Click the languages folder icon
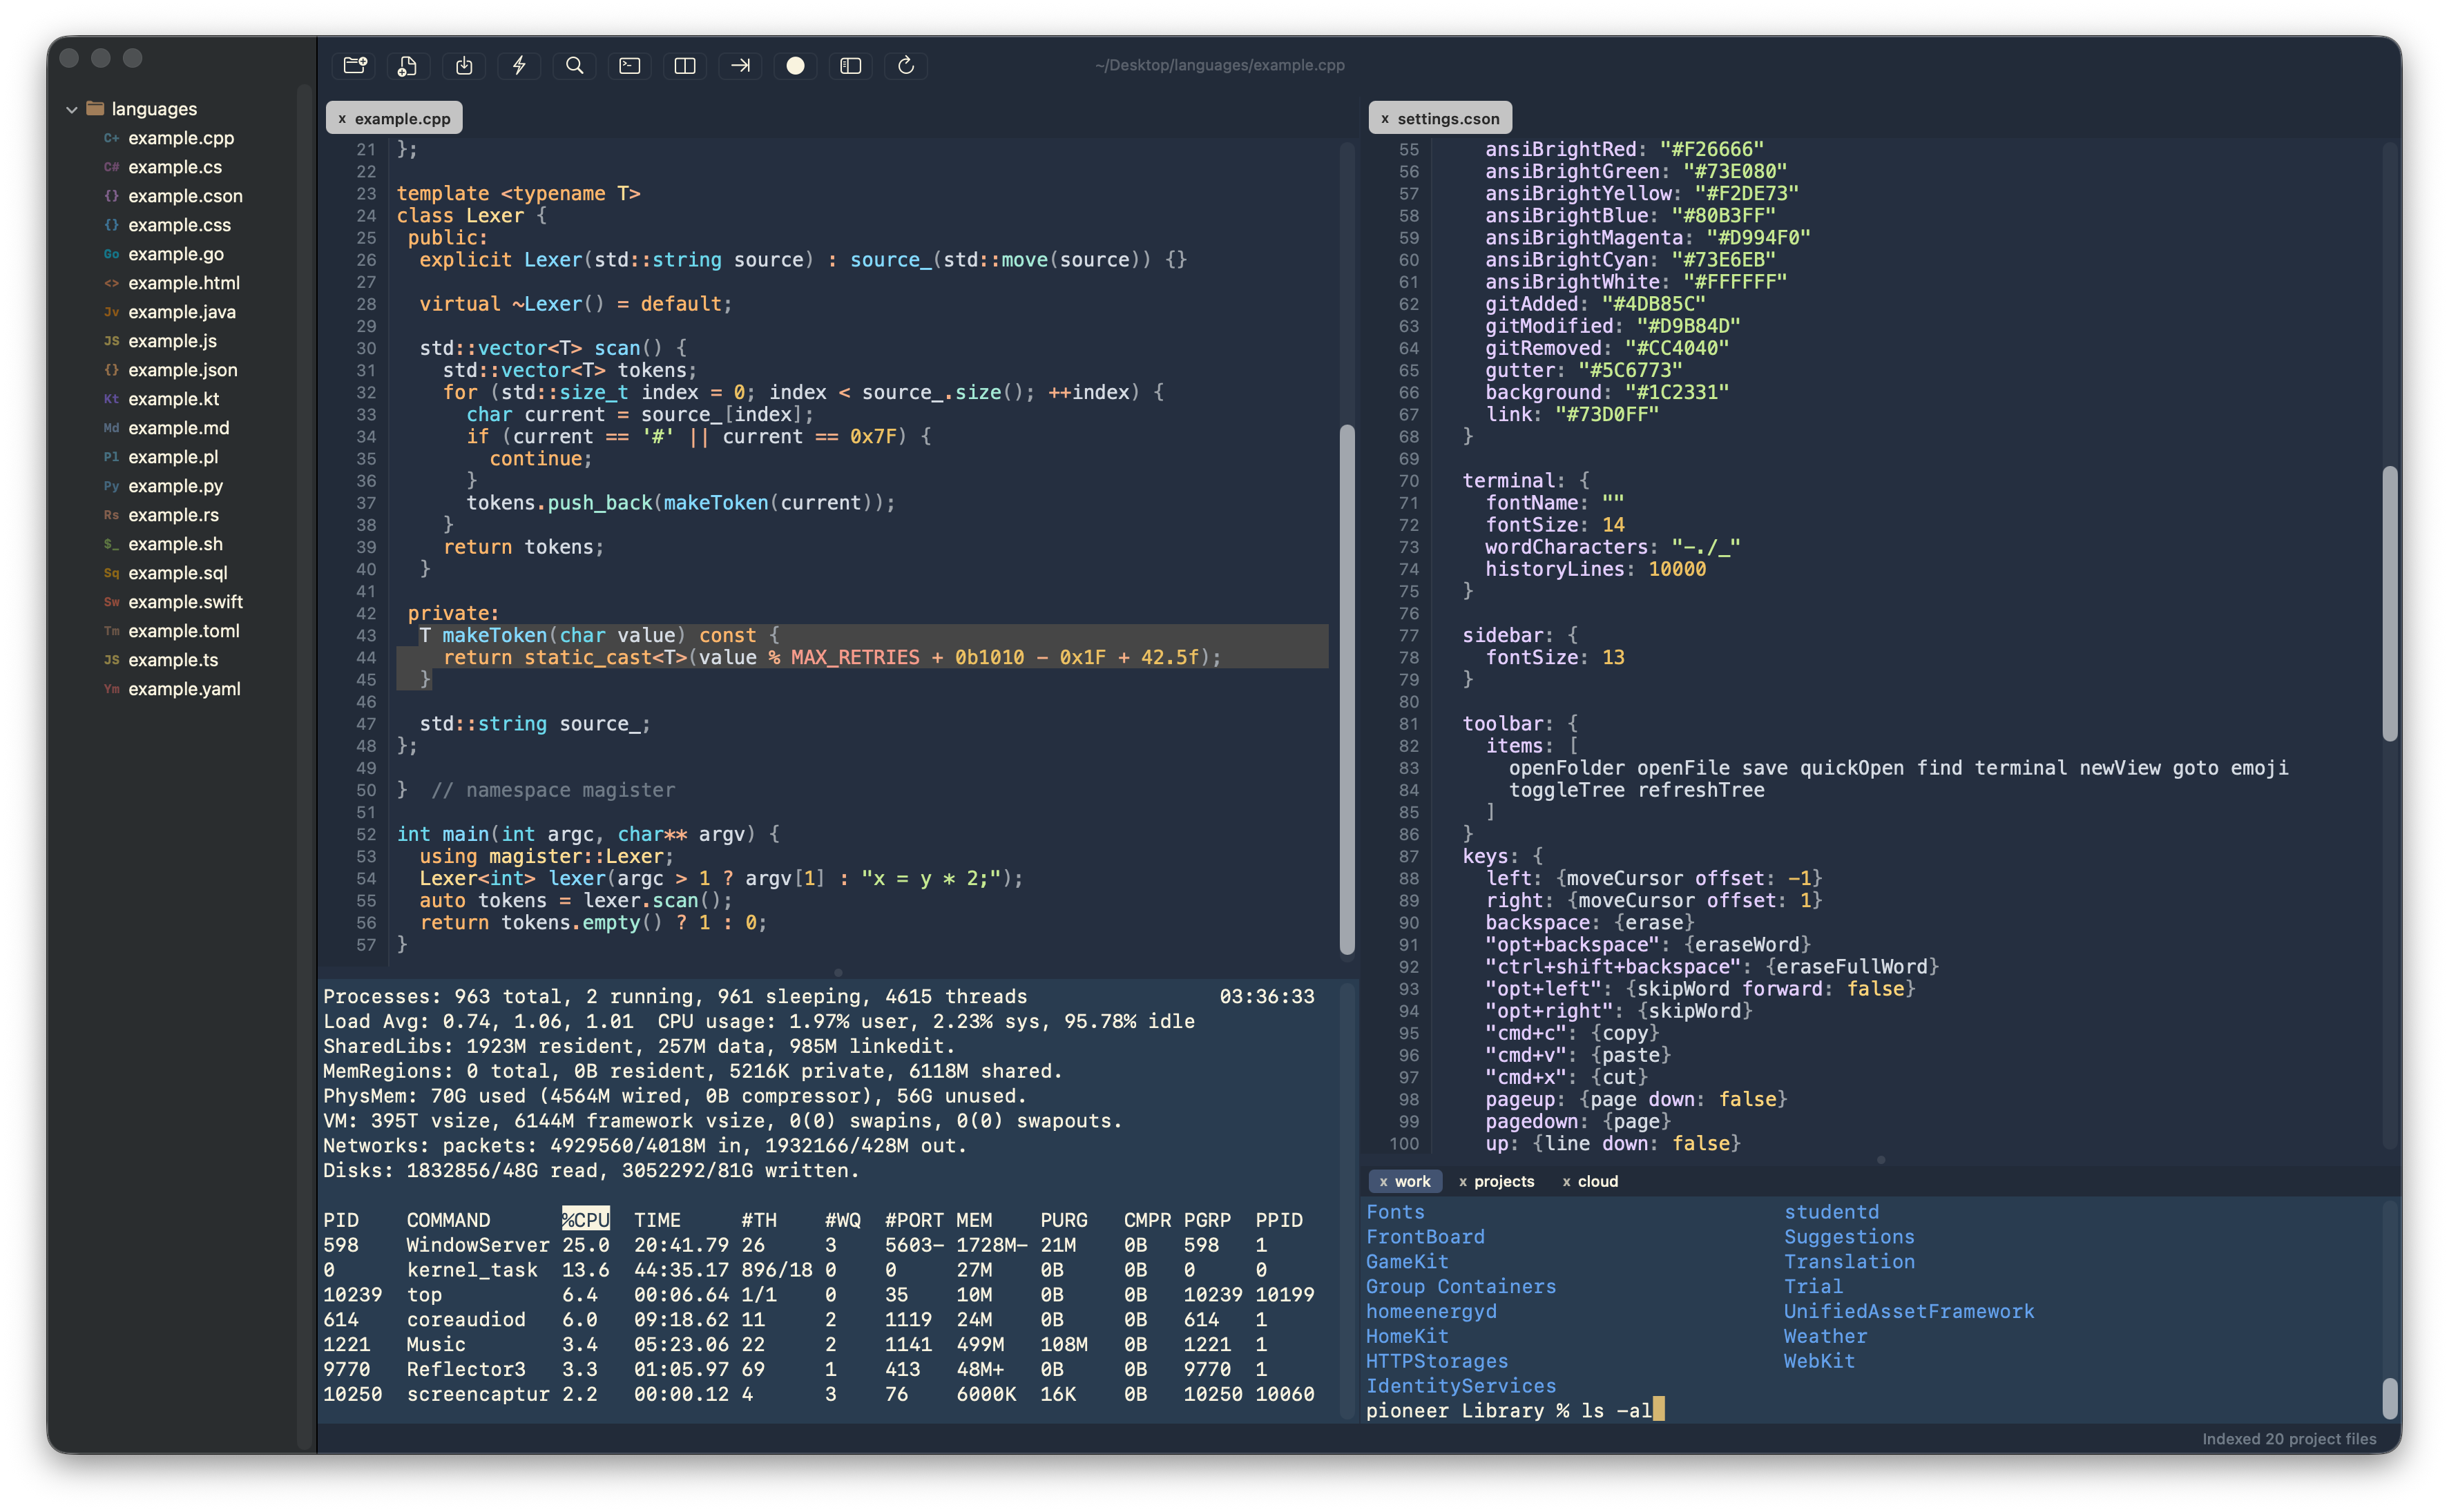2449x1512 pixels. [95, 108]
